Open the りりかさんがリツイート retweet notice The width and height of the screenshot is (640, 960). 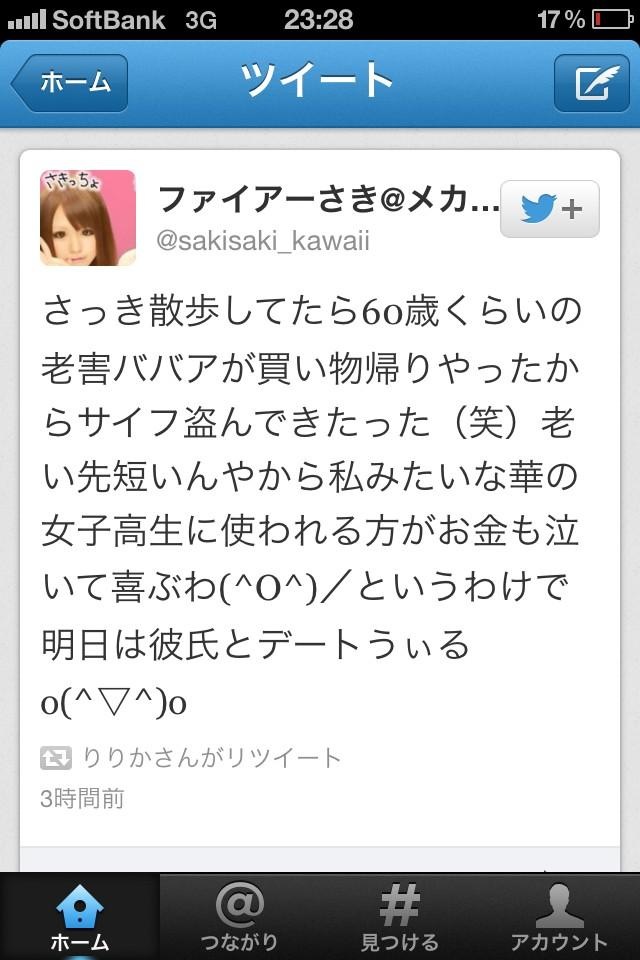(x=211, y=758)
